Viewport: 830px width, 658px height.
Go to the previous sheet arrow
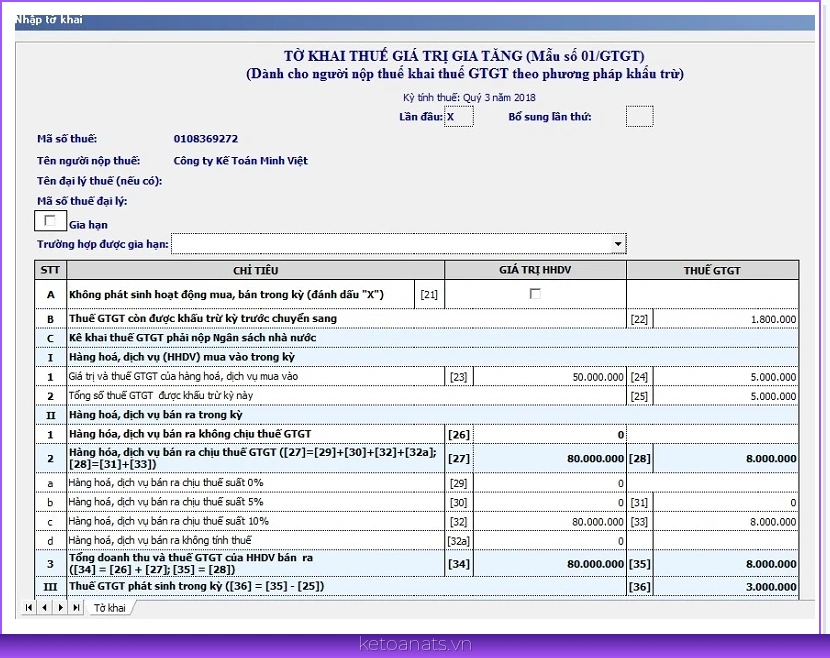[44, 607]
